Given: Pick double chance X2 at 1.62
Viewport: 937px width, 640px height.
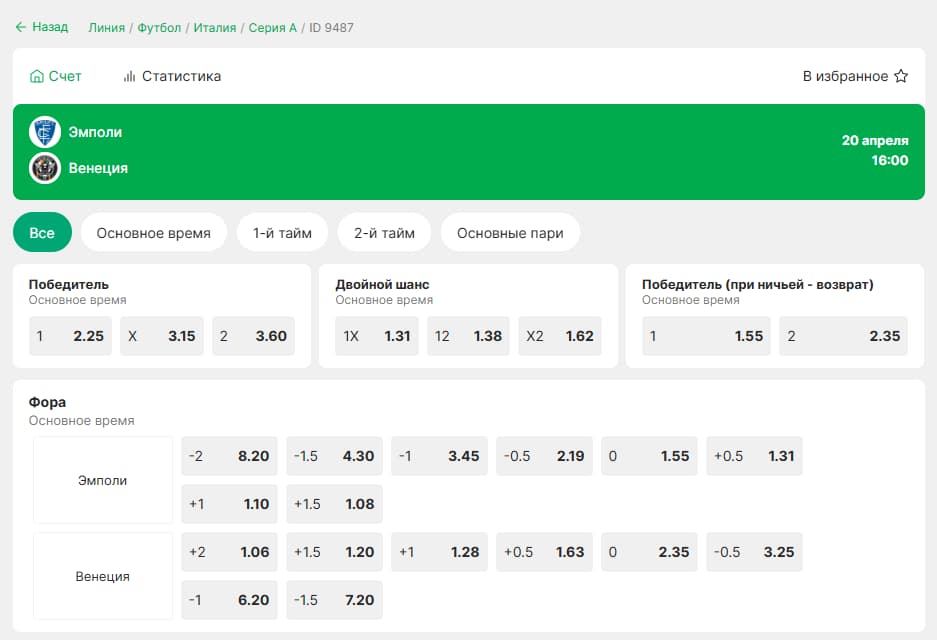Looking at the screenshot, I should 560,336.
